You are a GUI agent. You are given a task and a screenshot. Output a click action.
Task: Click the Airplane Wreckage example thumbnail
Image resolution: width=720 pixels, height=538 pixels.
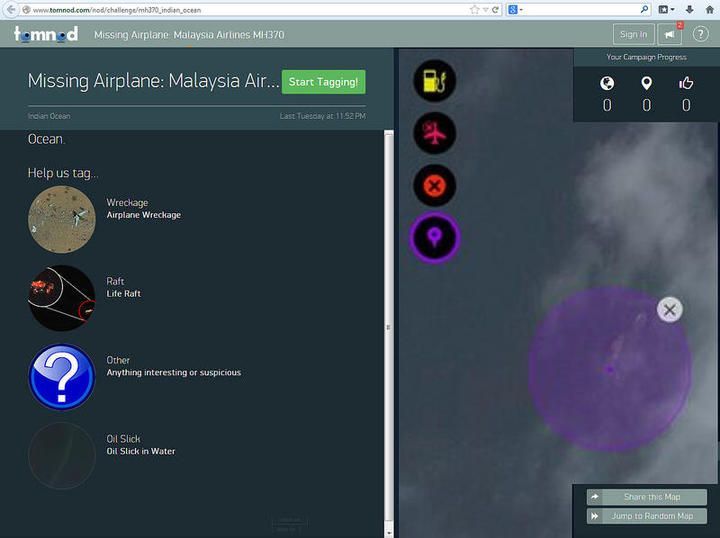point(62,219)
